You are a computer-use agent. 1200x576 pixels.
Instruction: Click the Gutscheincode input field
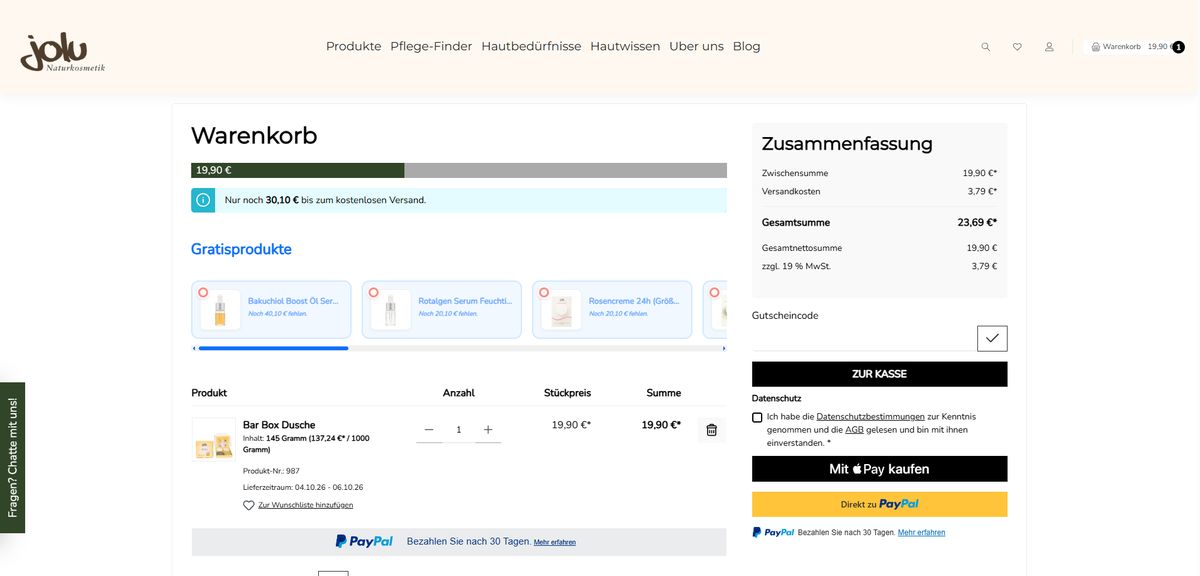[x=864, y=338]
